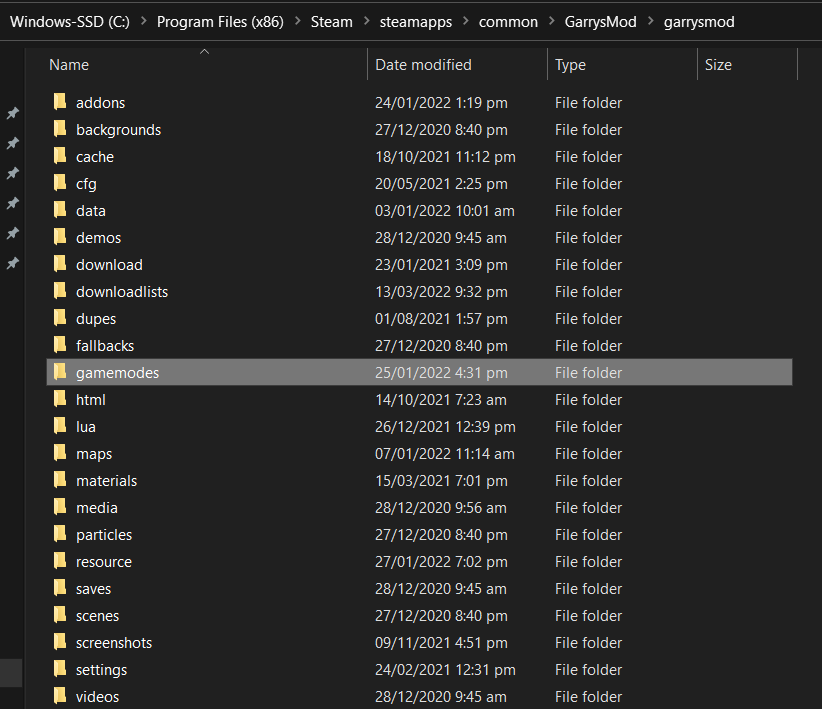Expand chevron after Windows-SSD (C:) breadcrumb
Viewport: 822px width, 709px height.
point(144,22)
